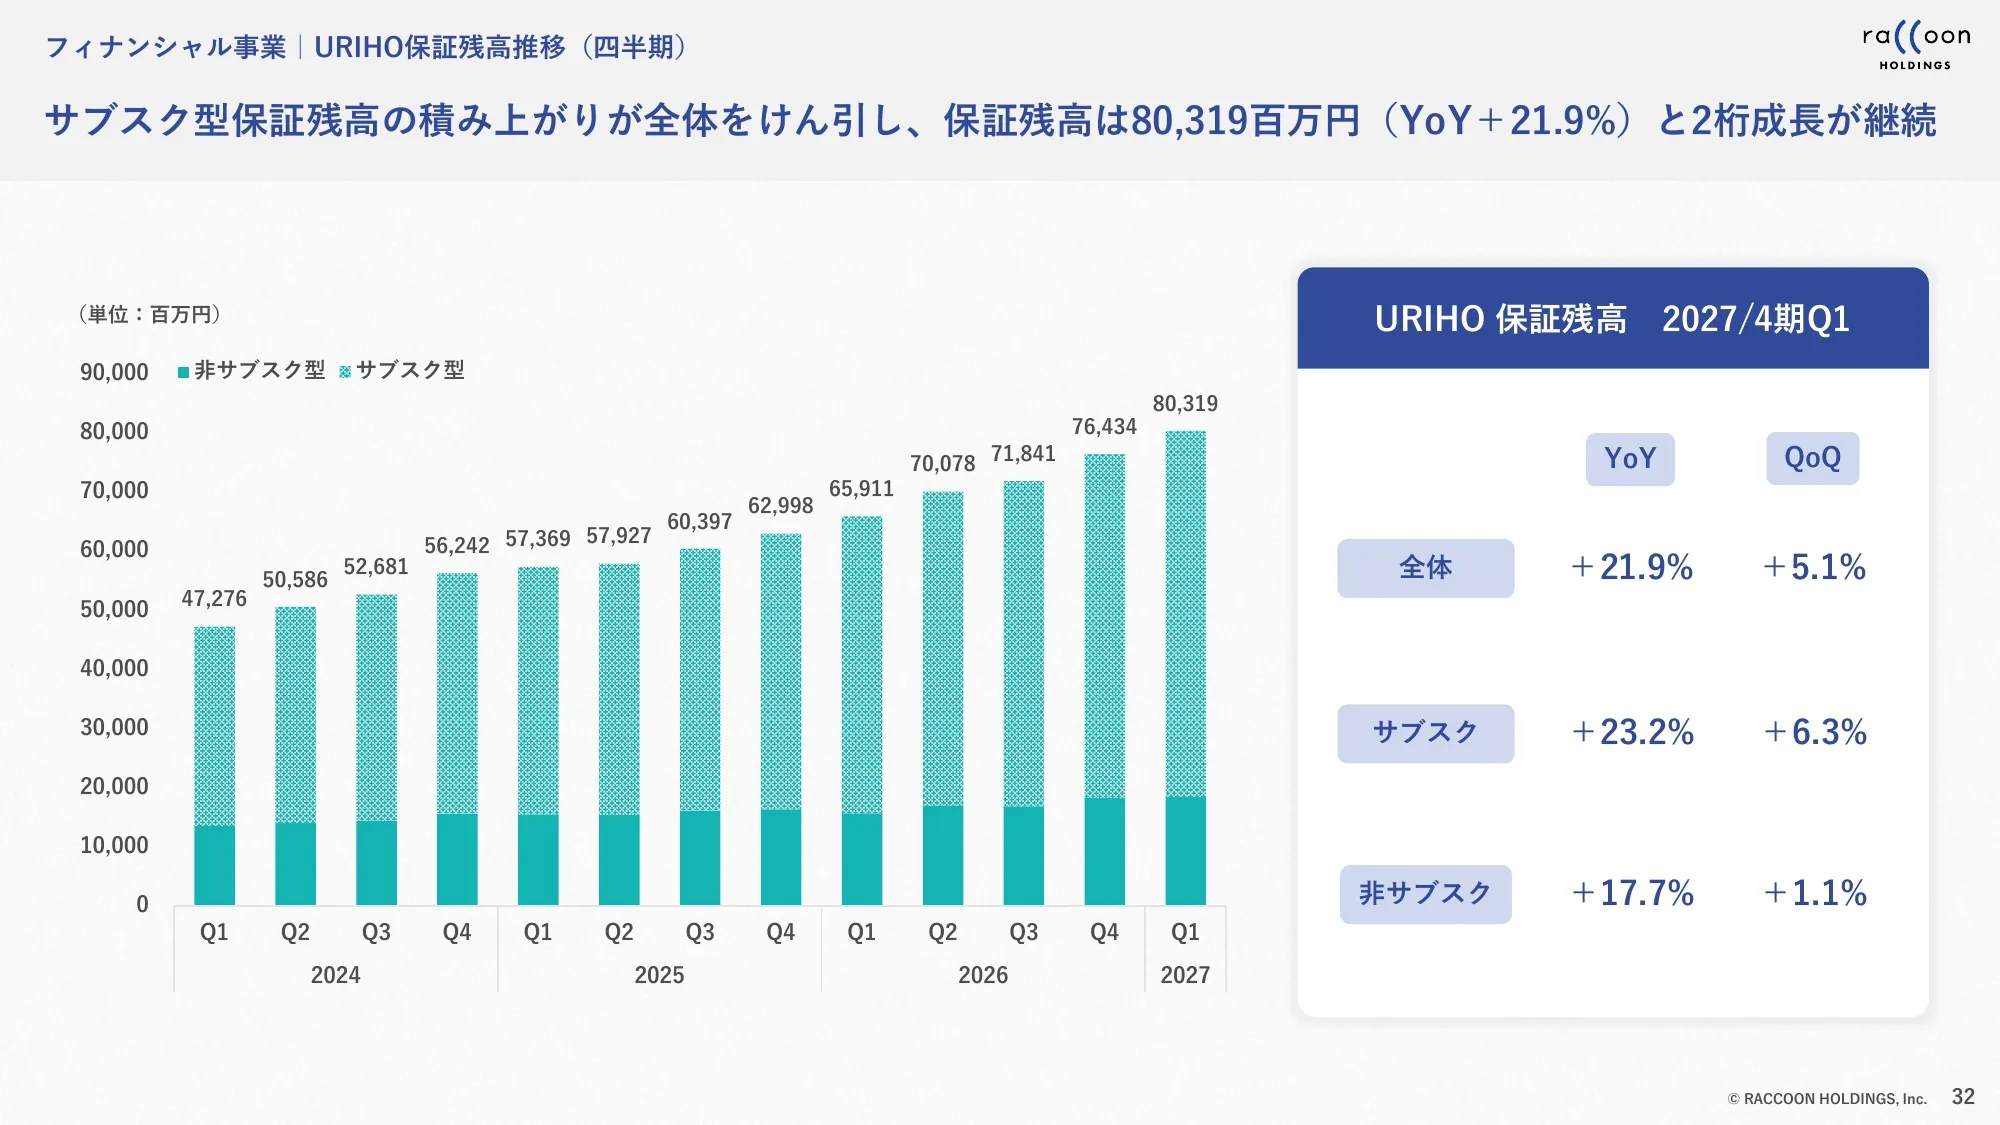Click page number 32
The image size is (2000, 1125).
coord(1963,1097)
